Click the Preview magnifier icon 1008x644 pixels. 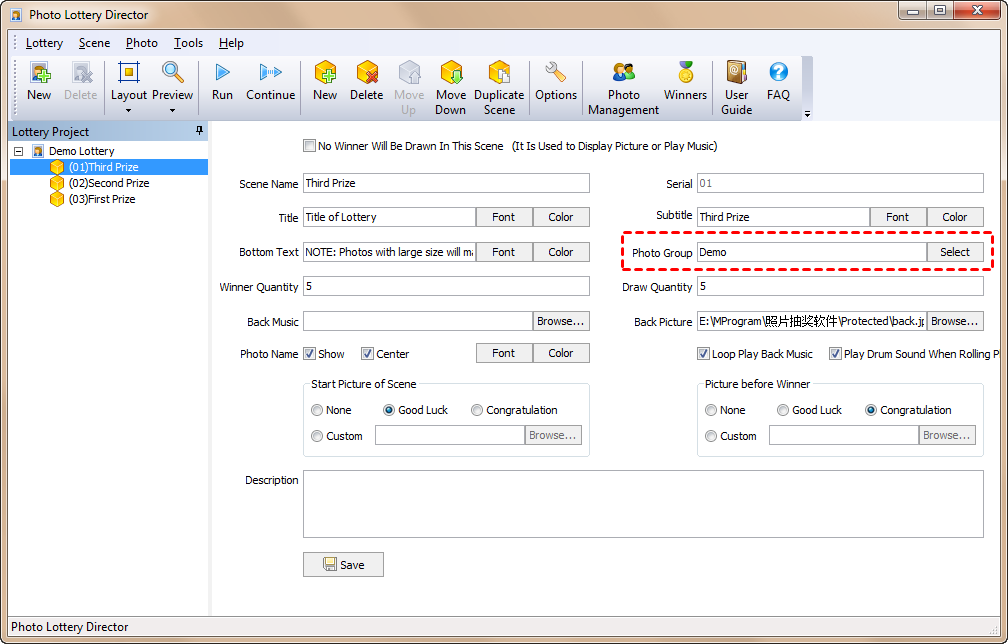tap(172, 73)
